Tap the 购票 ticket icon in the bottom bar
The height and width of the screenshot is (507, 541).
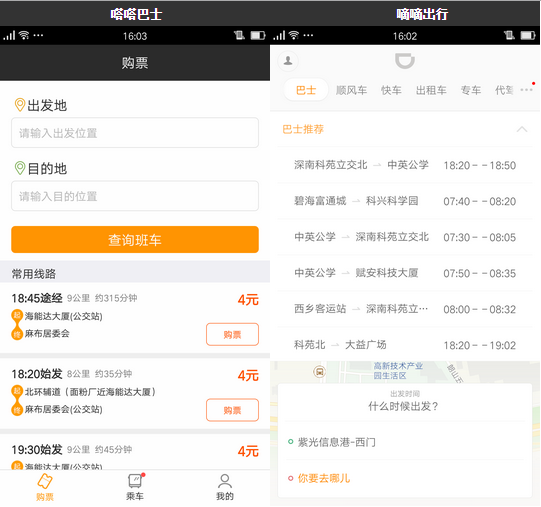click(x=45, y=481)
